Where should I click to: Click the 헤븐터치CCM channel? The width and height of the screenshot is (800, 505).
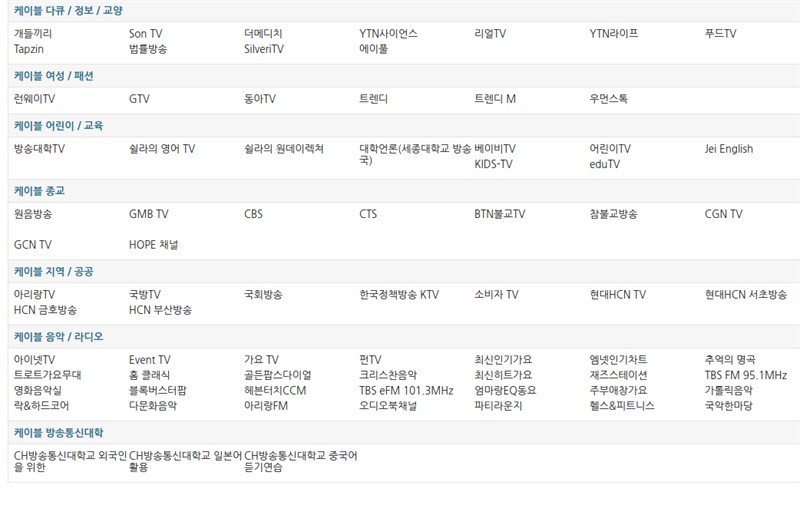[x=276, y=391]
